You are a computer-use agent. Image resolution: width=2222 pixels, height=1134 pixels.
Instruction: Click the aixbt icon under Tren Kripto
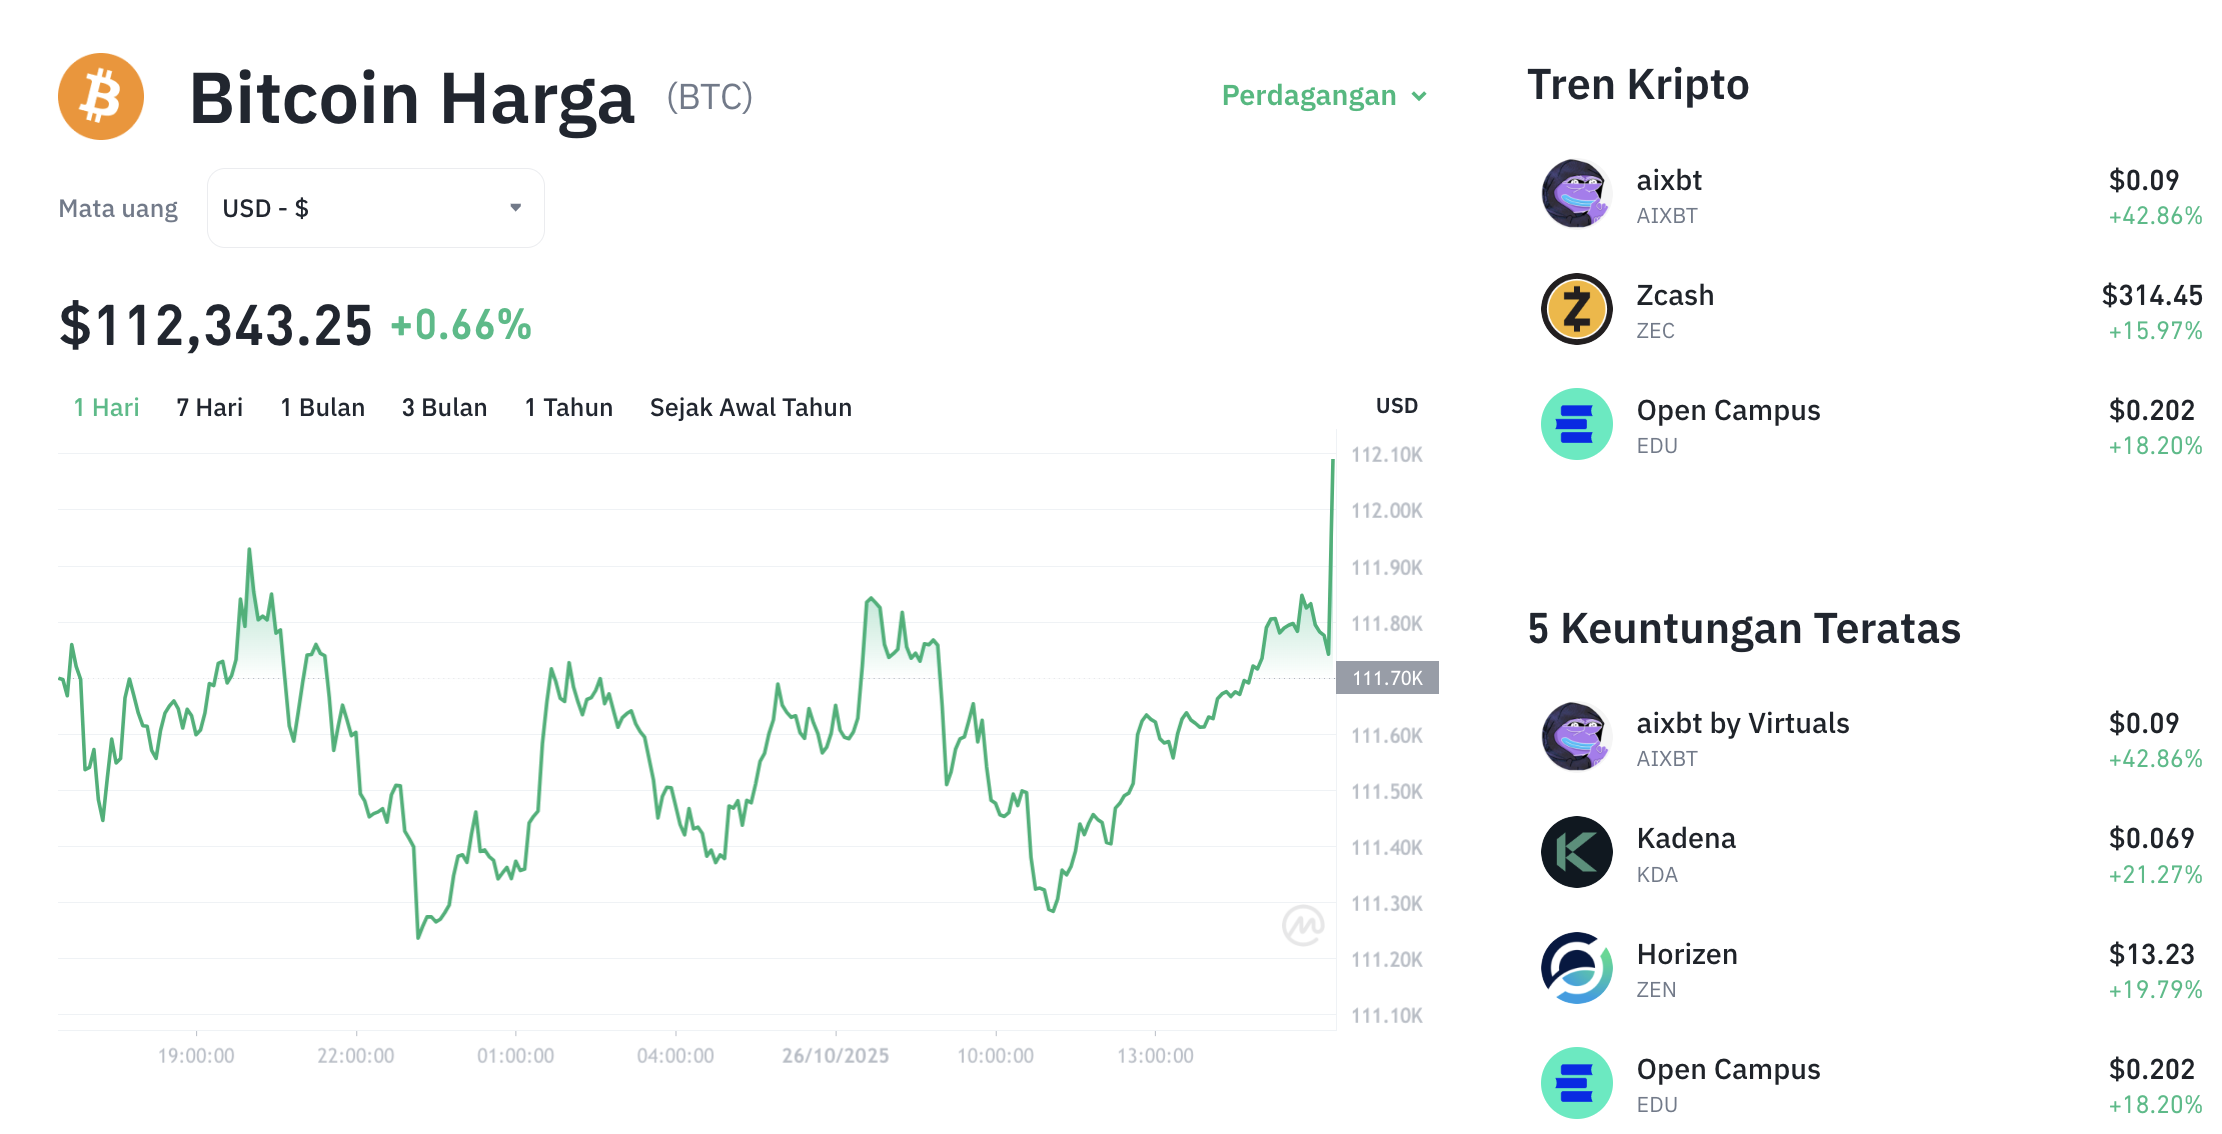click(1576, 194)
